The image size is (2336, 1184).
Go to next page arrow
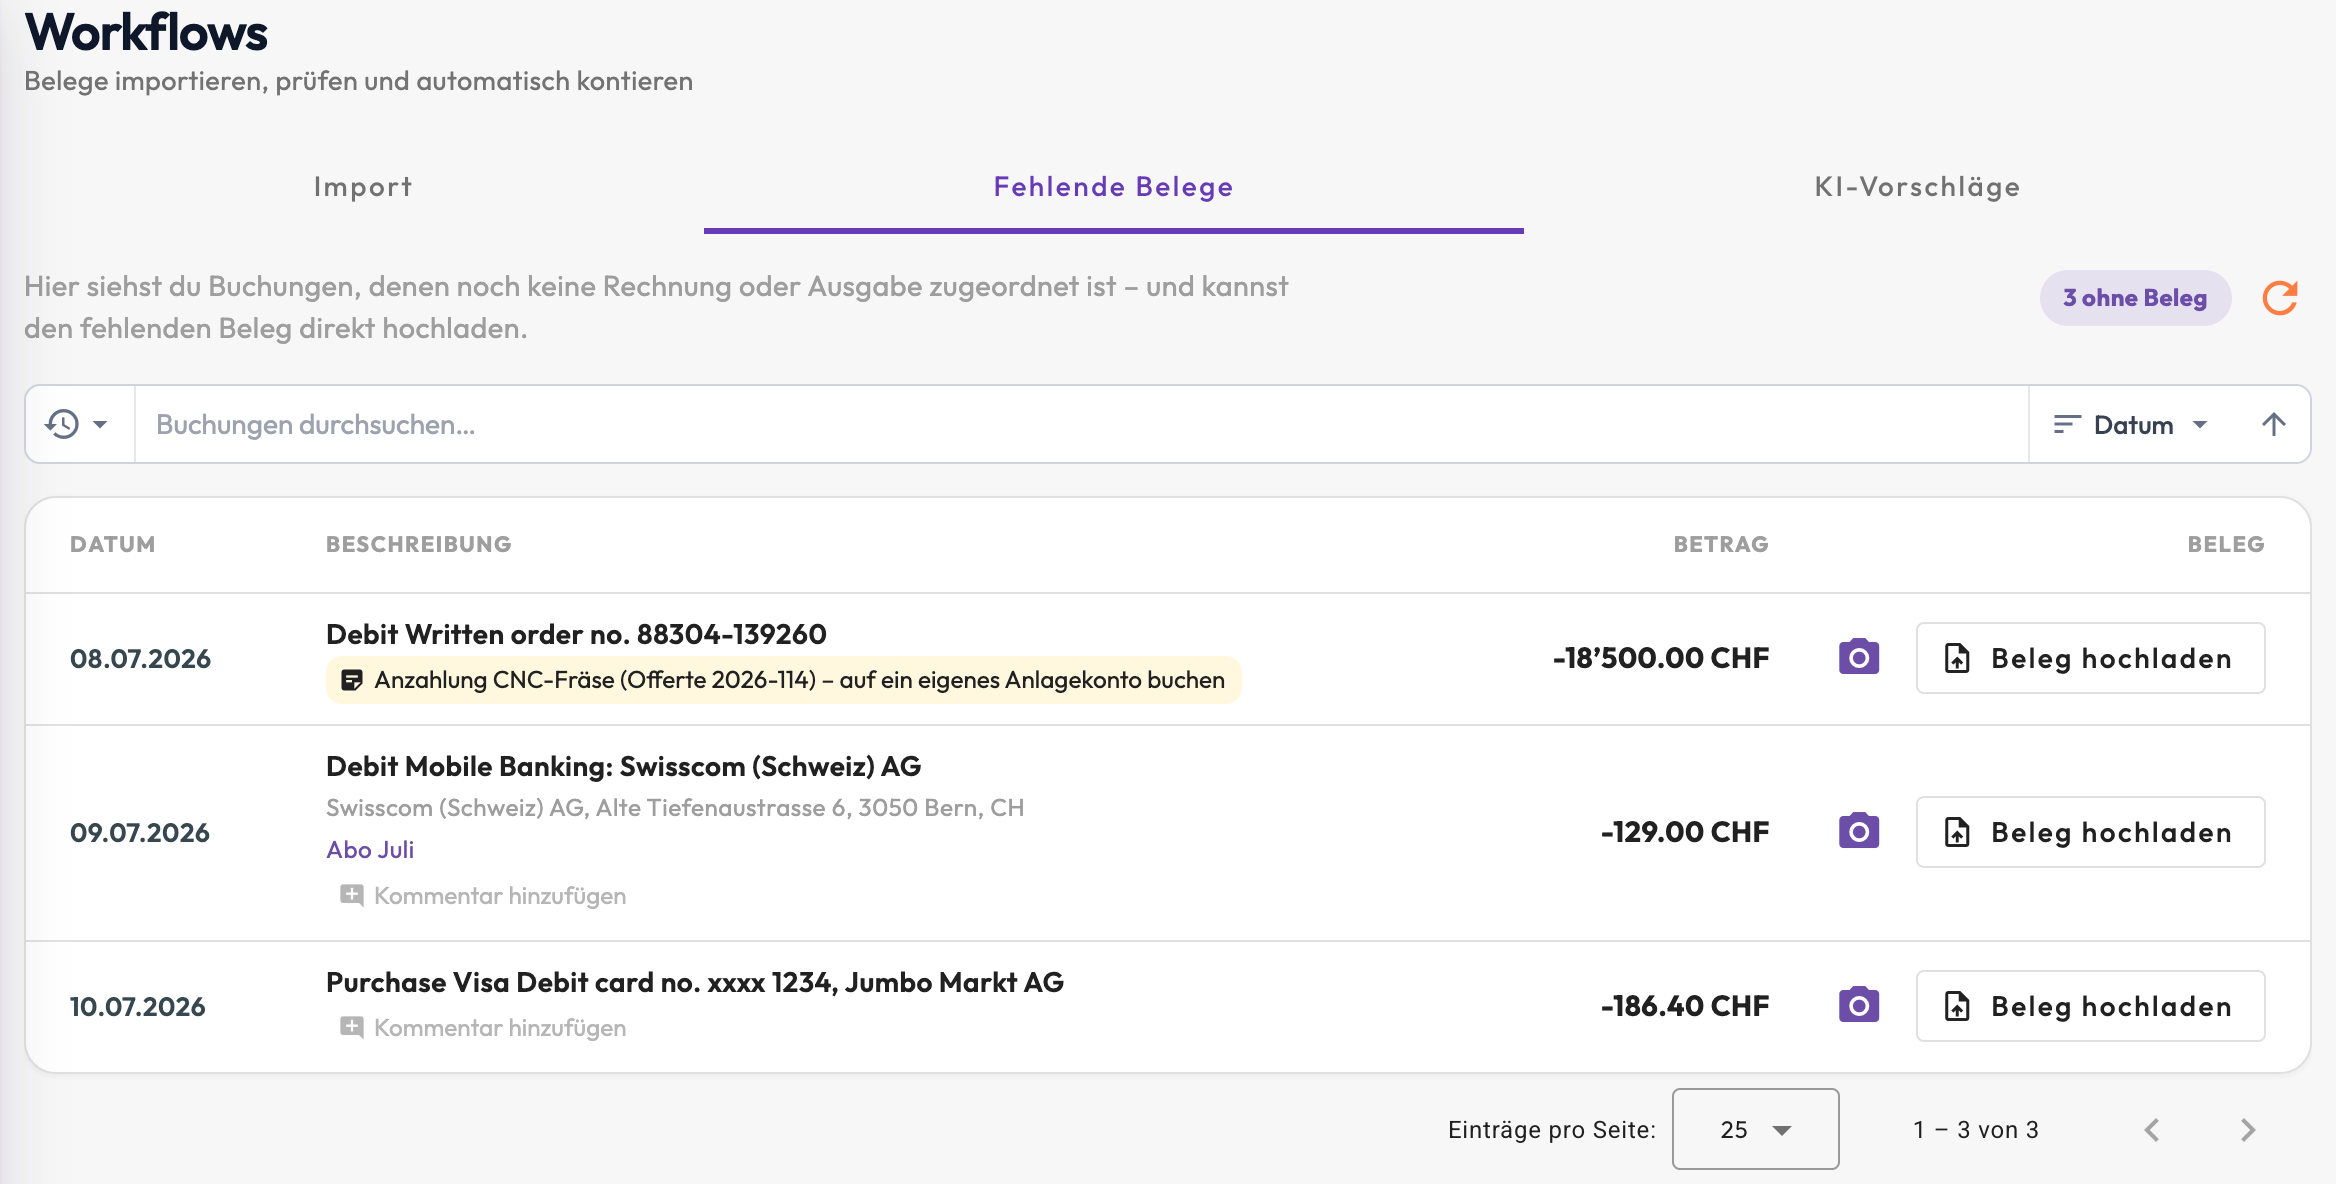point(2248,1130)
